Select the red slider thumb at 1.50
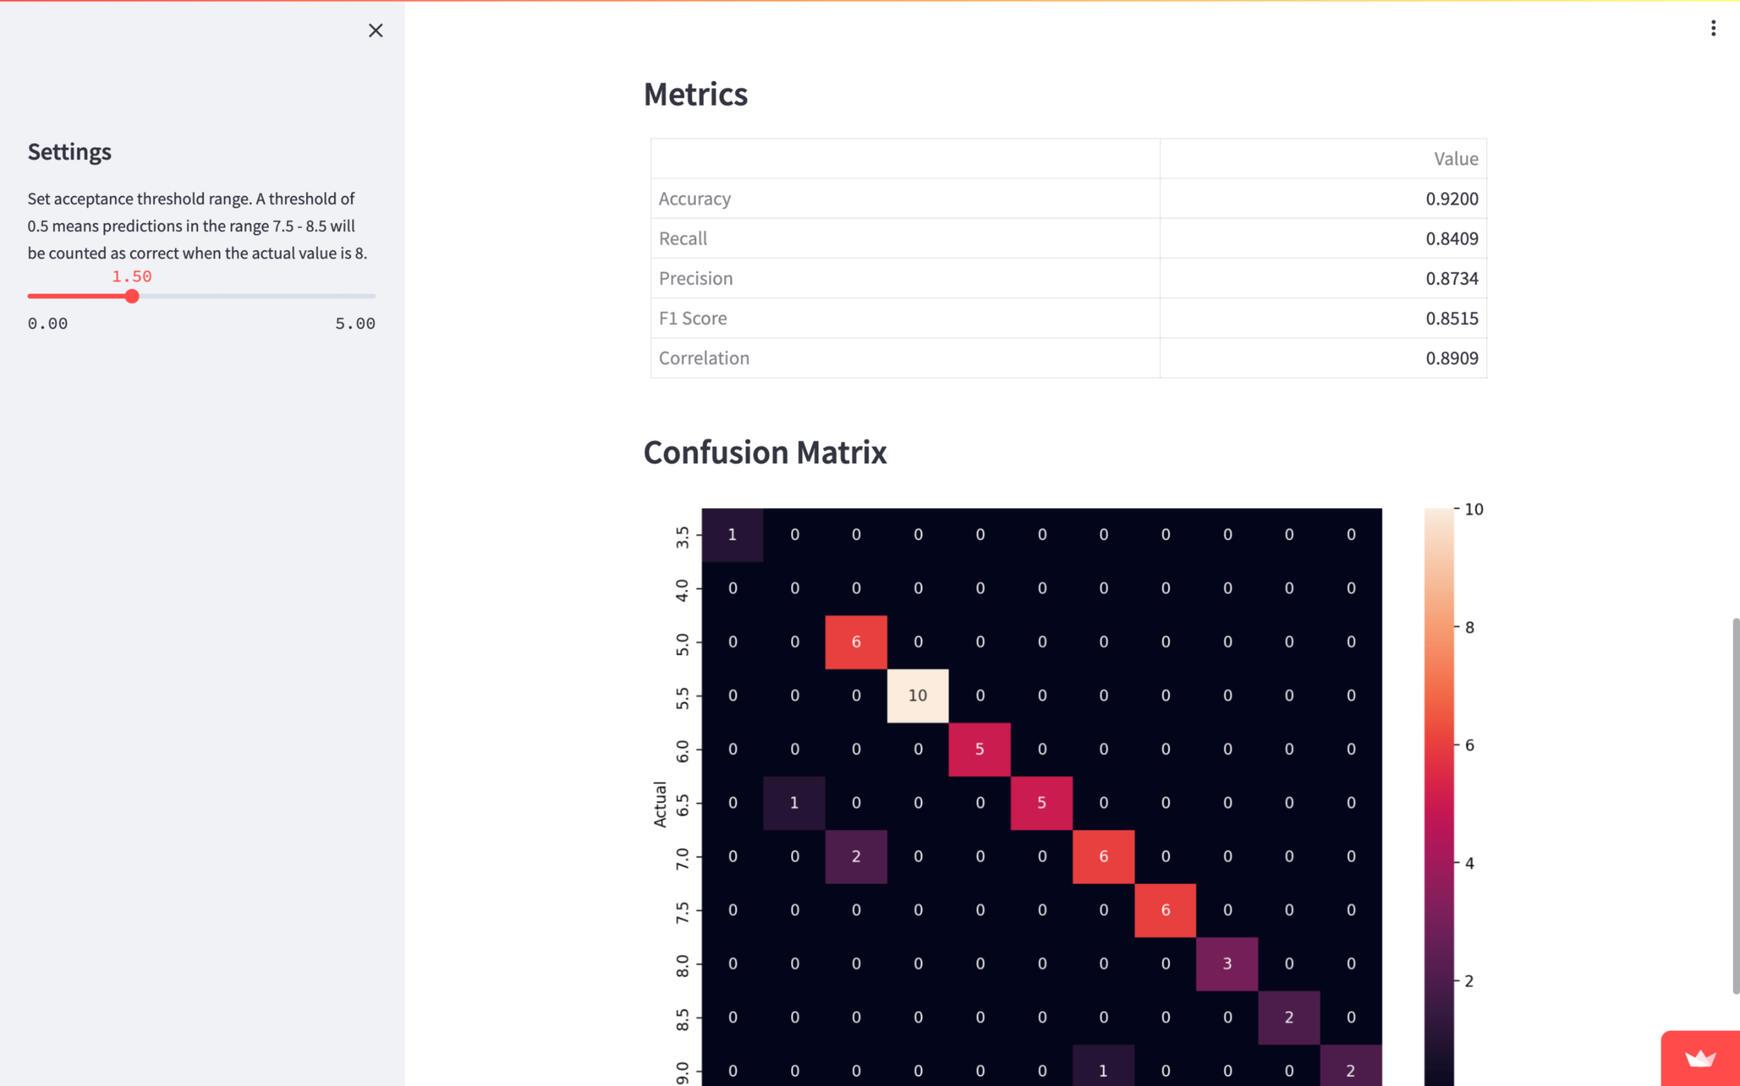Viewport: 1740px width, 1086px height. [131, 295]
